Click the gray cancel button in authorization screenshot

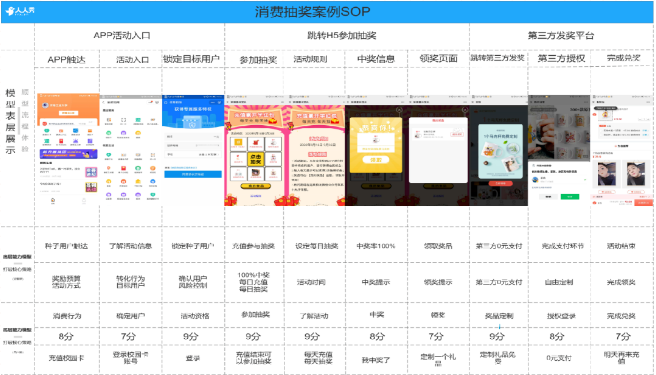click(548, 197)
